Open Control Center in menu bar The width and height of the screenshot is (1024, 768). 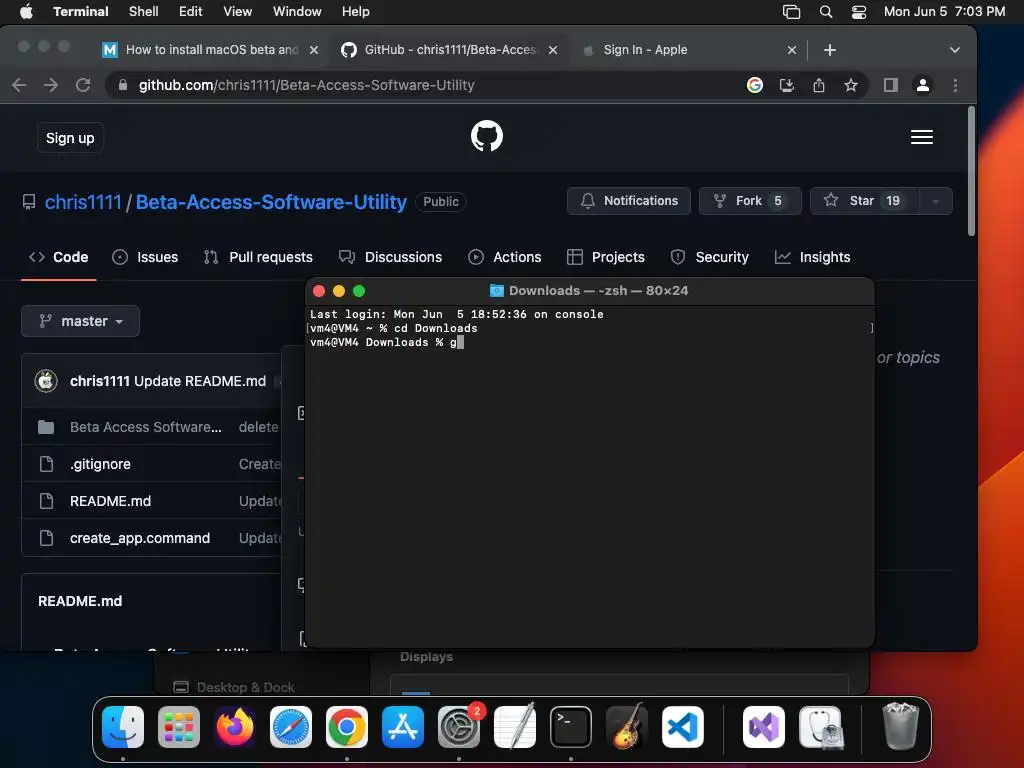pos(859,12)
